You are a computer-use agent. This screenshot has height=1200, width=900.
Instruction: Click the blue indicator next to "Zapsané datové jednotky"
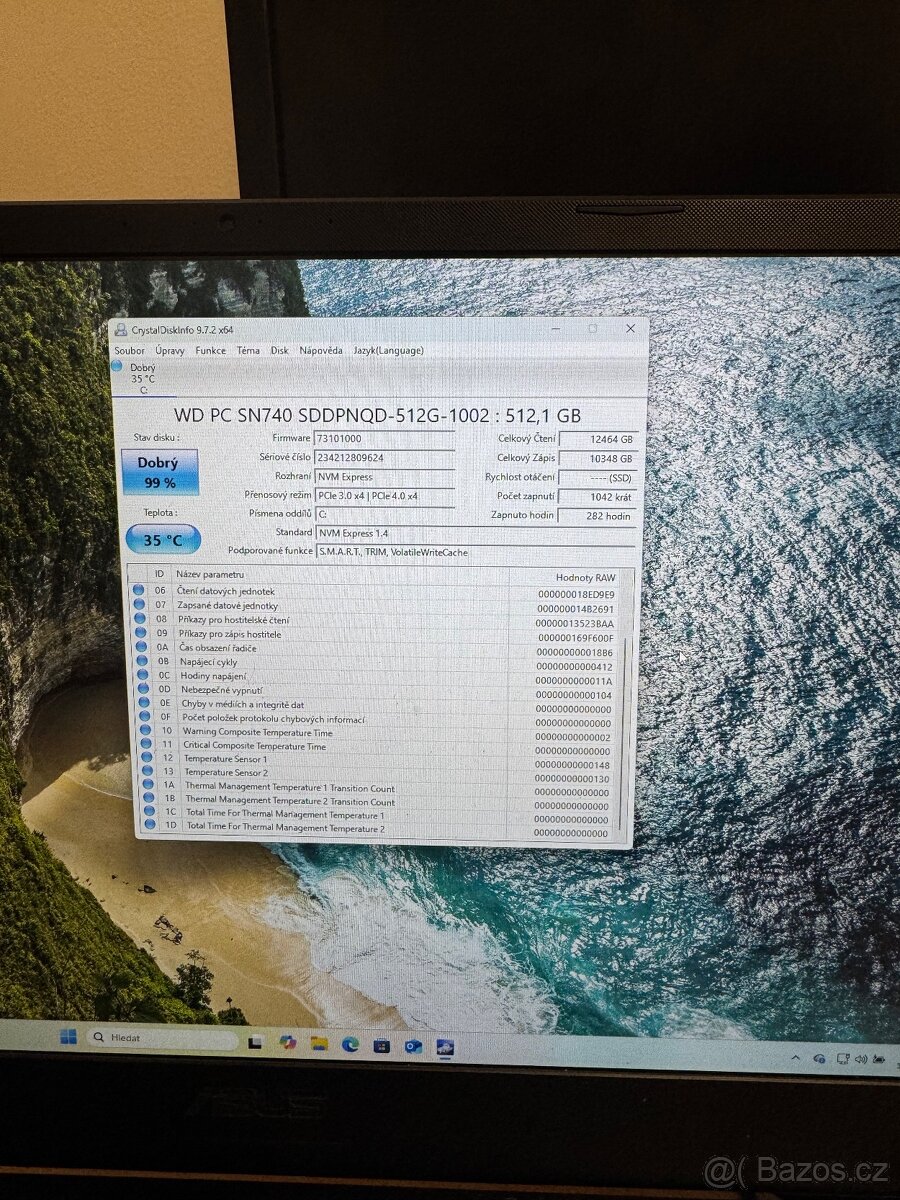[139, 605]
